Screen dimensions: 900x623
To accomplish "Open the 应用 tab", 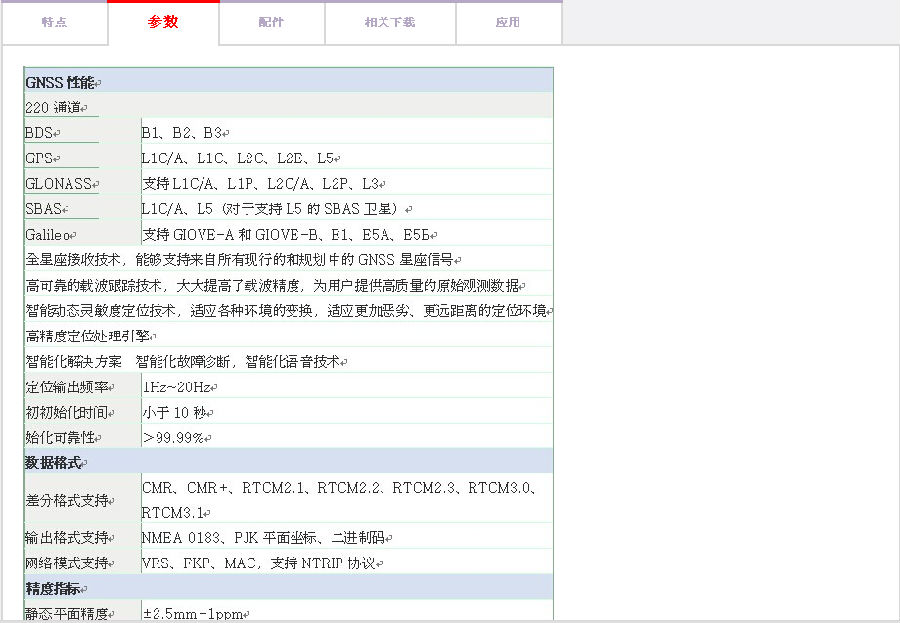I will [x=508, y=23].
